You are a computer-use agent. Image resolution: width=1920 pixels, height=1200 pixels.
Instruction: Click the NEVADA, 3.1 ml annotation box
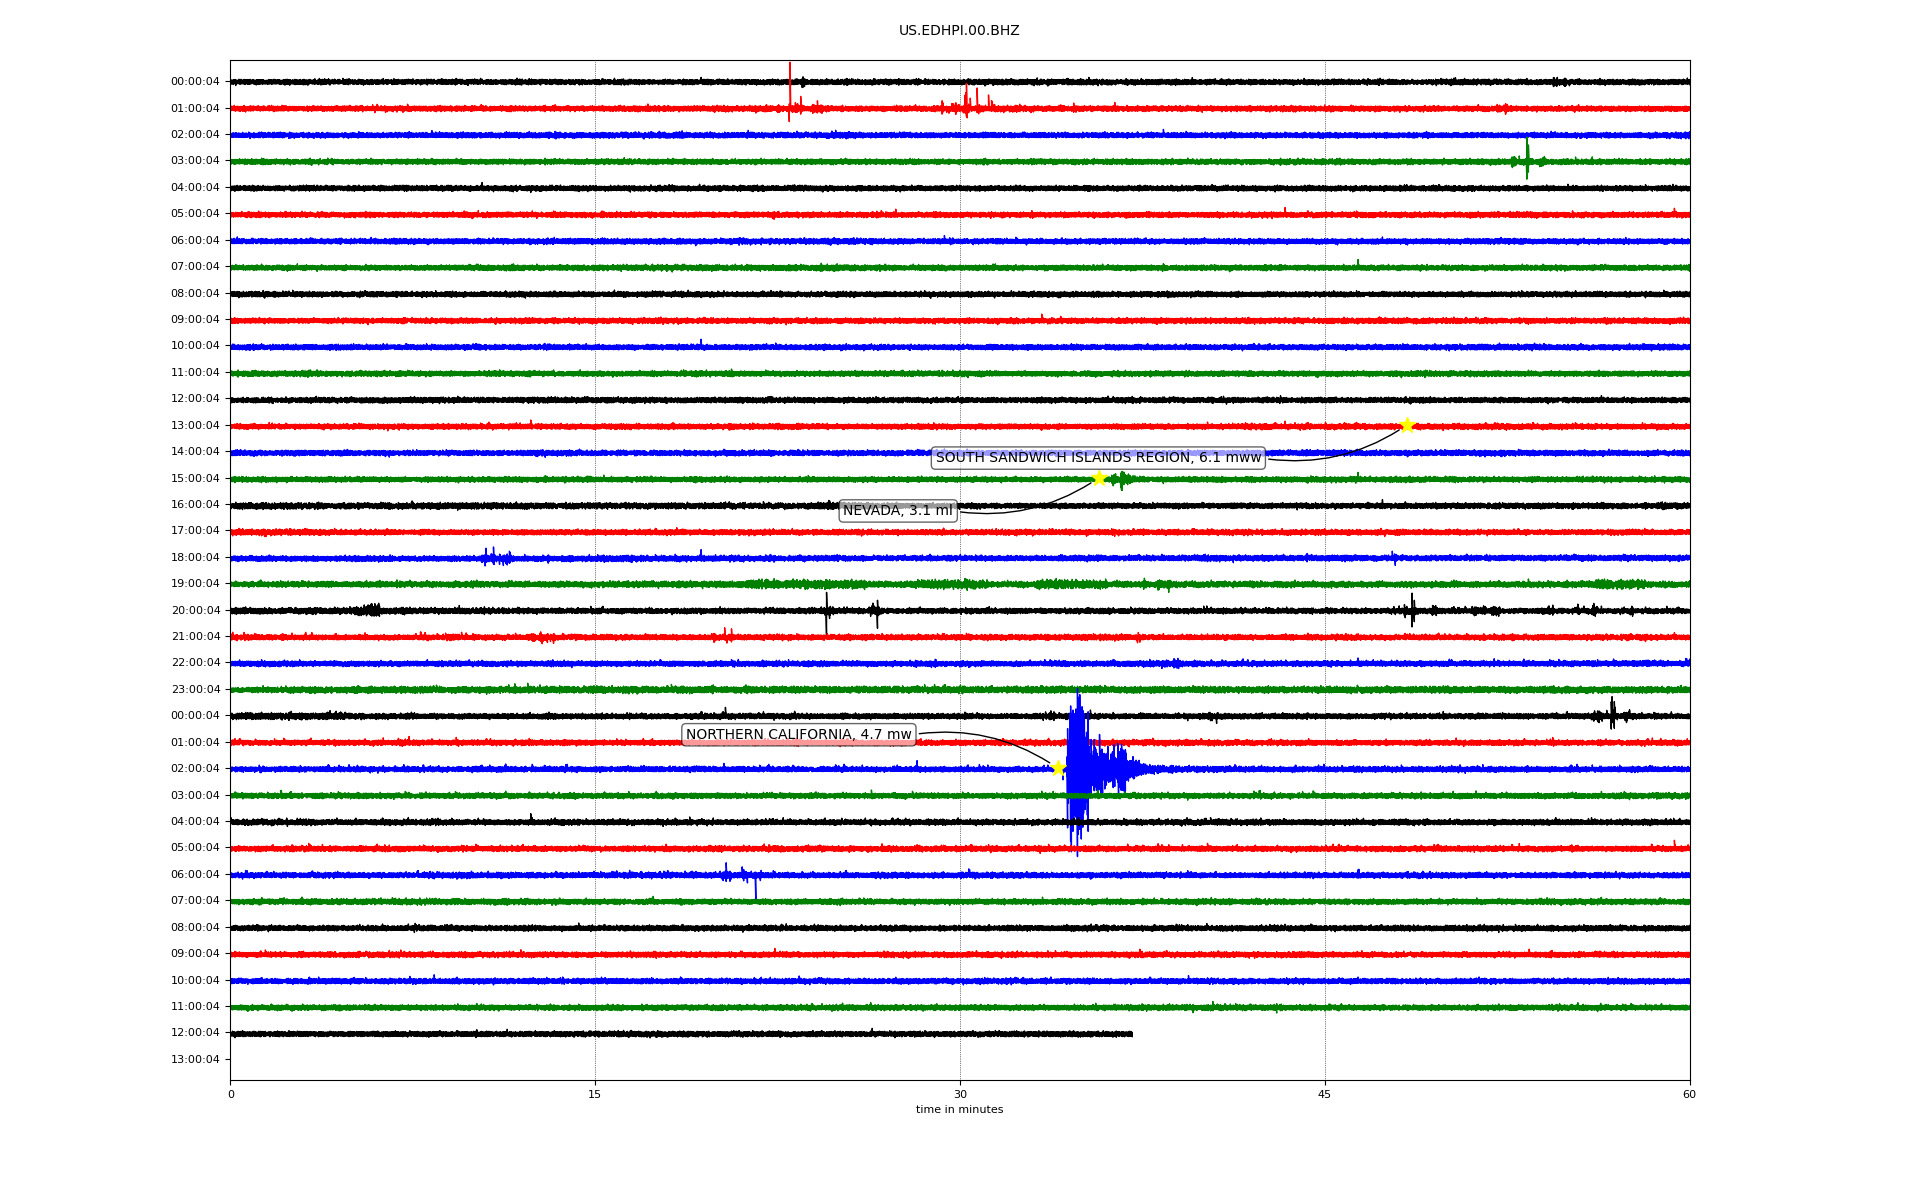(898, 511)
